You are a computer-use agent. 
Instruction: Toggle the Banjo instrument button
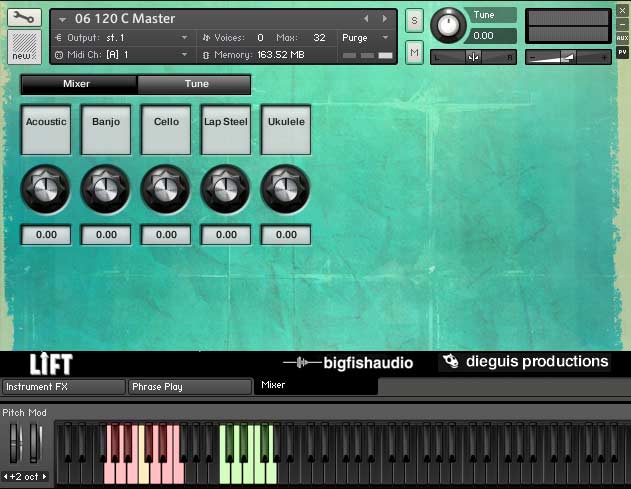point(106,130)
